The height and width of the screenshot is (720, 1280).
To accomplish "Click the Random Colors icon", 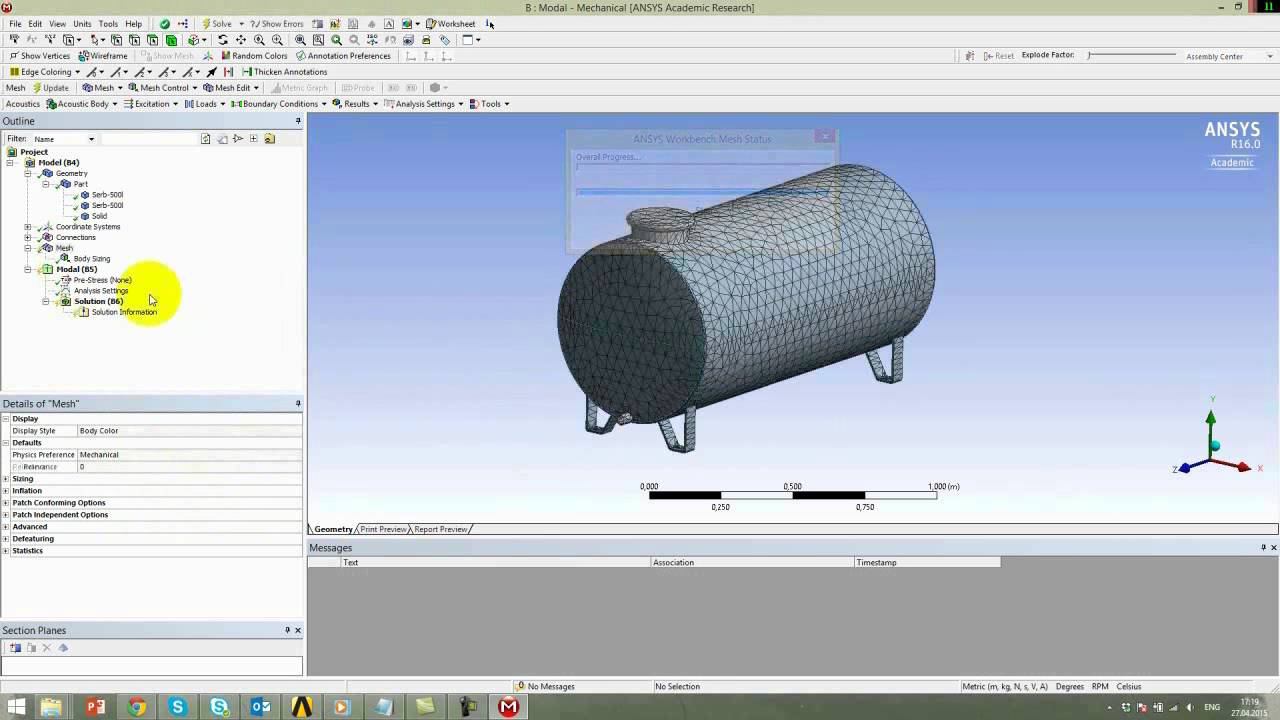I will 226,56.
